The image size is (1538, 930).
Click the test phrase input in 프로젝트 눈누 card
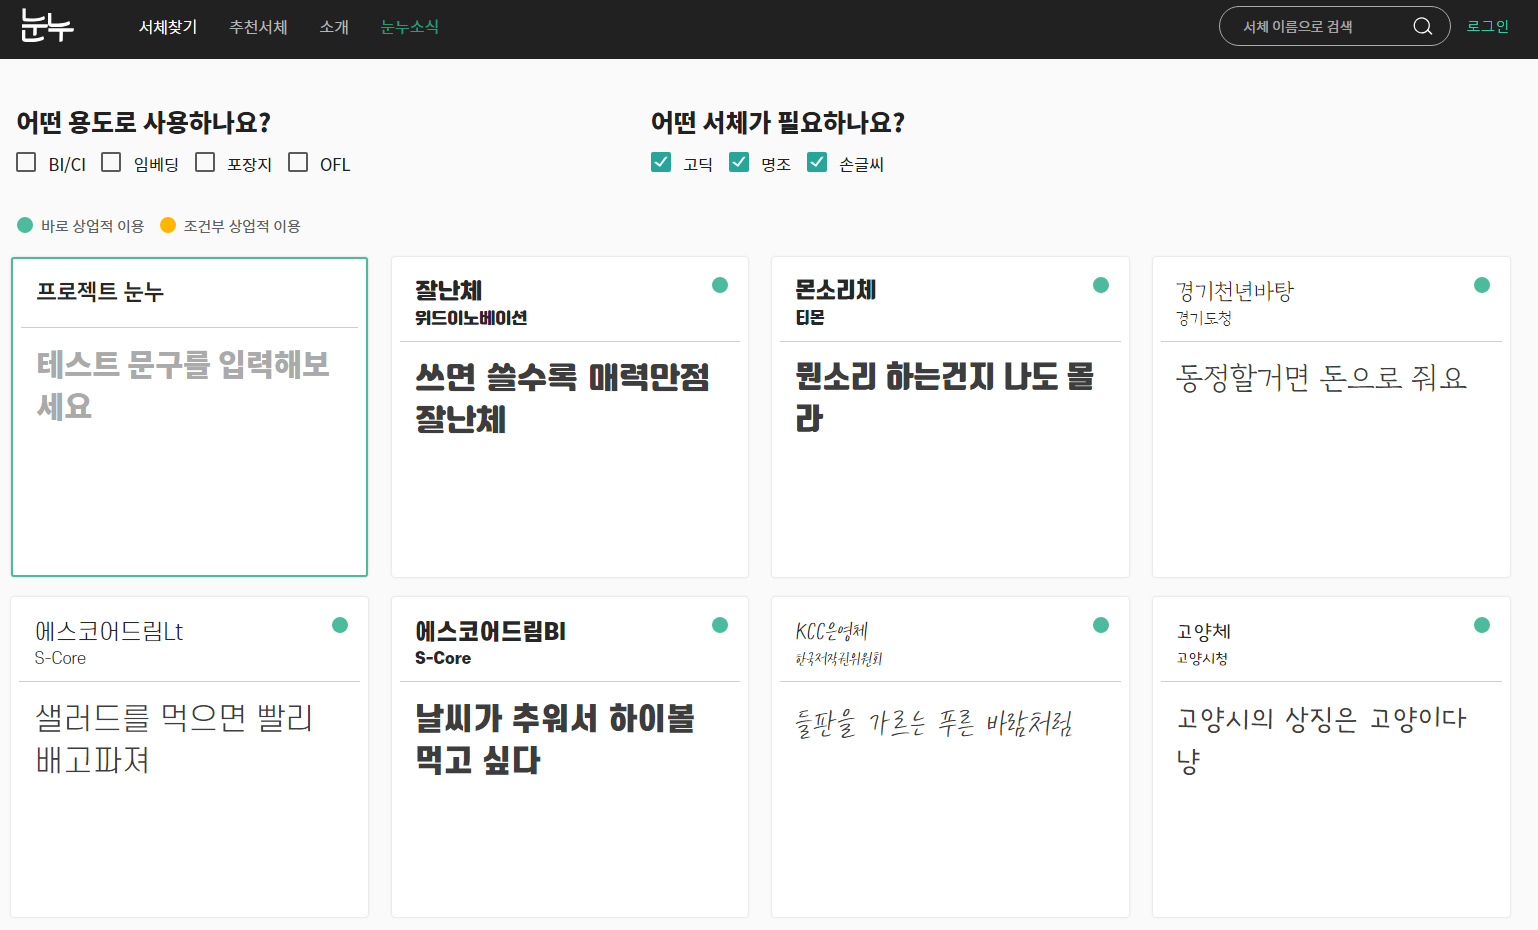coord(189,385)
